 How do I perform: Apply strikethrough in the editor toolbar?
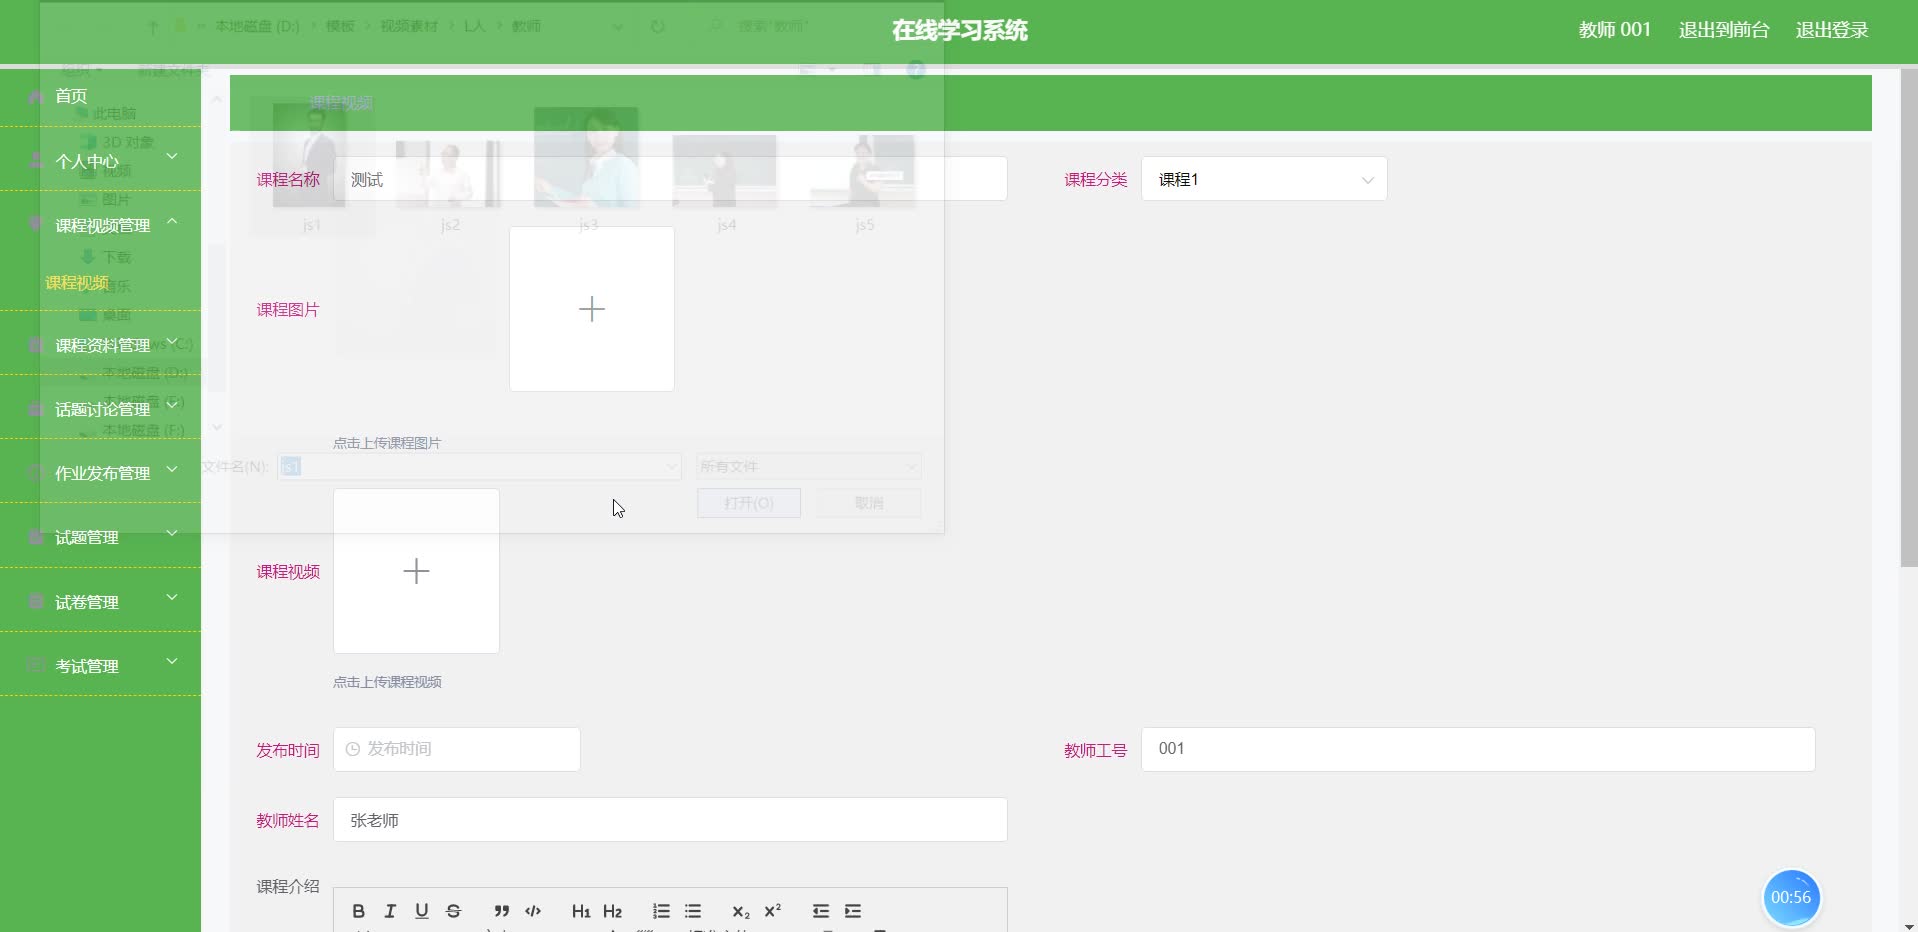[x=453, y=911]
